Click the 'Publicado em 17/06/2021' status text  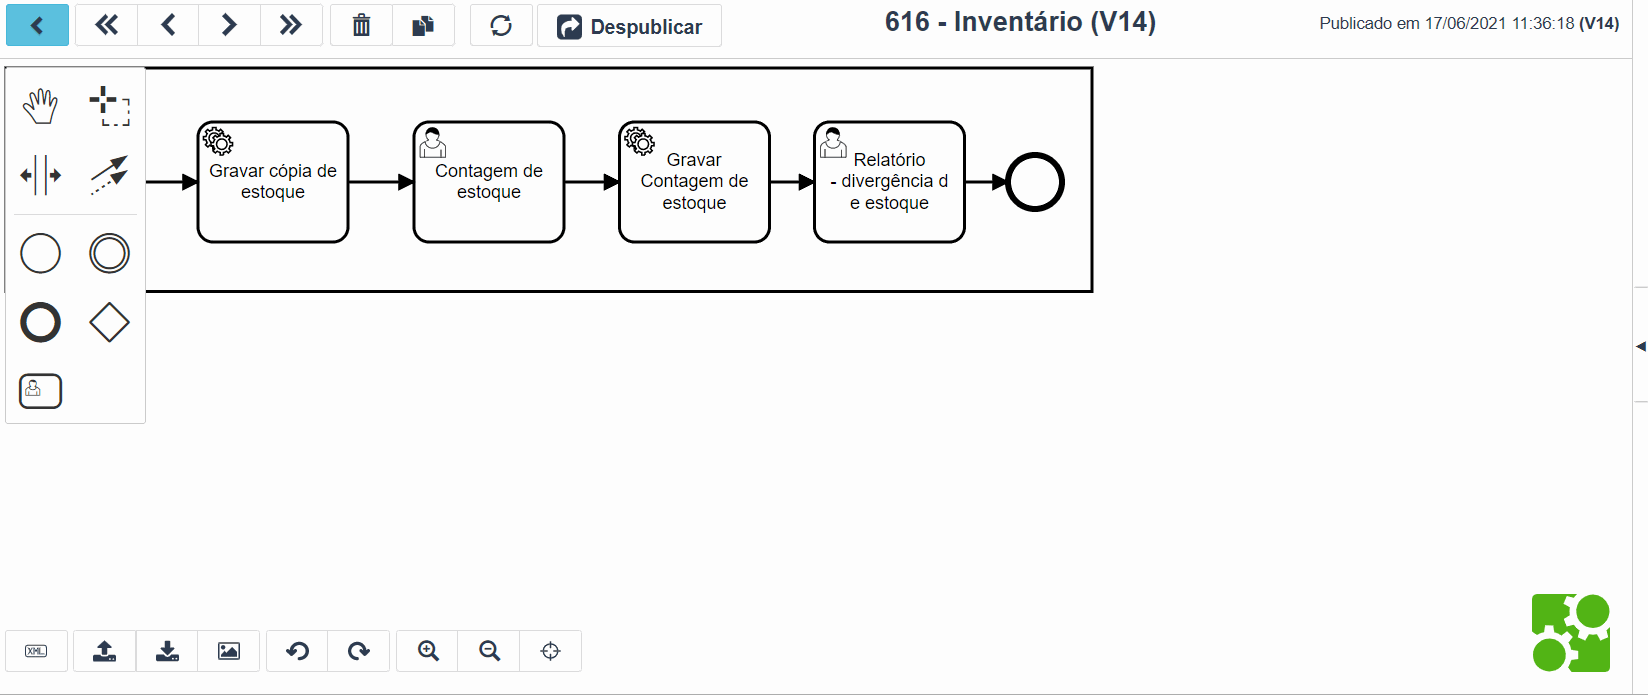click(x=1469, y=23)
